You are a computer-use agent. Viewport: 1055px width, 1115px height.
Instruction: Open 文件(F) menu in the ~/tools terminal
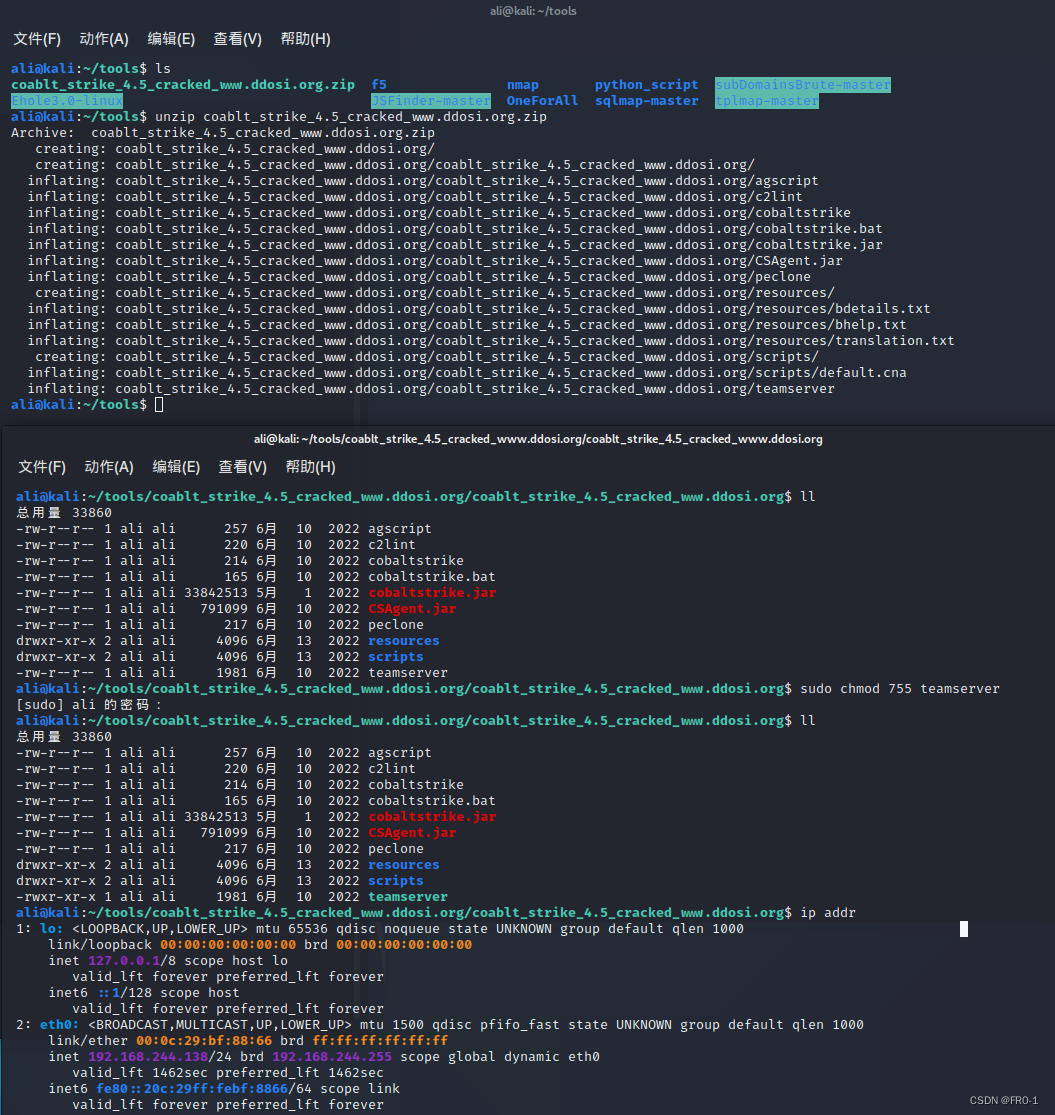pyautogui.click(x=37, y=39)
